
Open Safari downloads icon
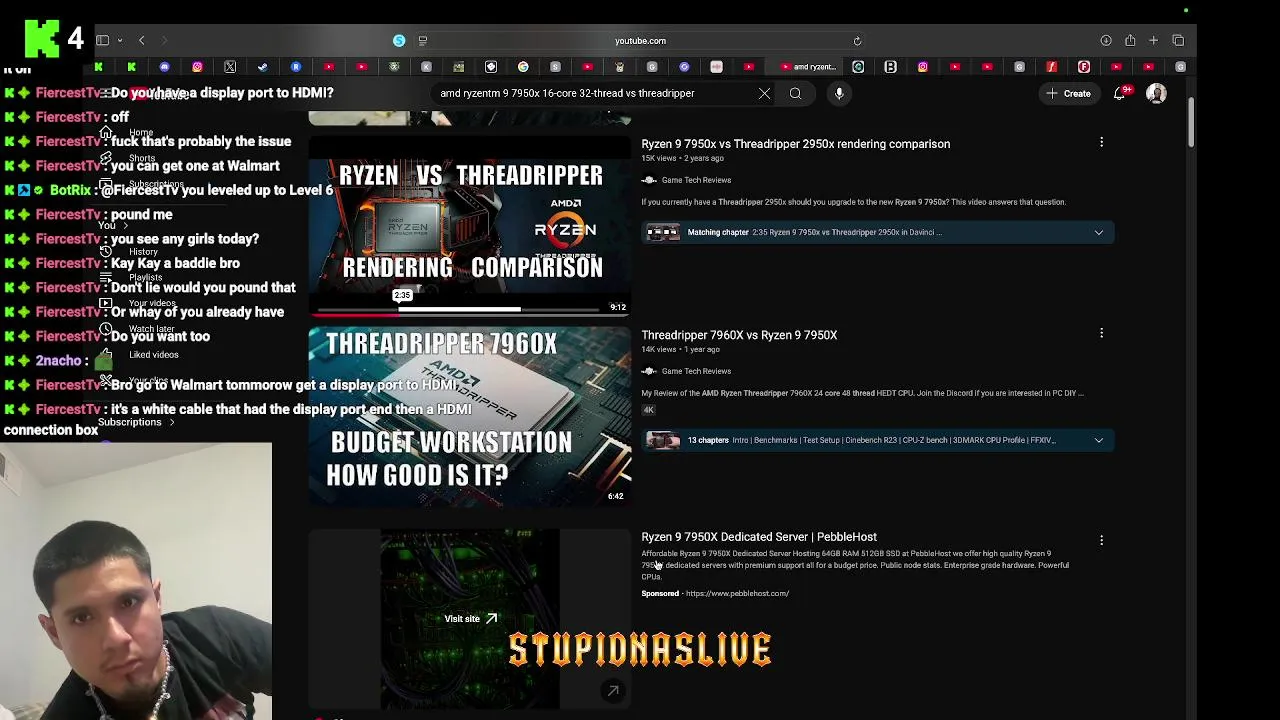[x=1106, y=40]
